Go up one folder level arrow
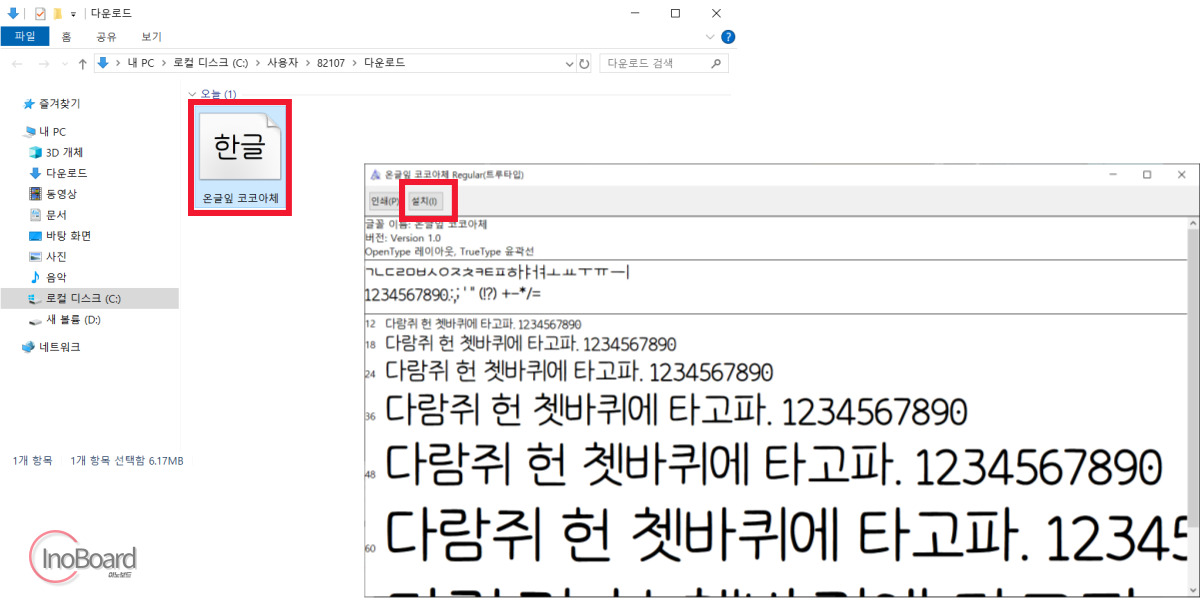The width and height of the screenshot is (1200, 600). click(82, 63)
